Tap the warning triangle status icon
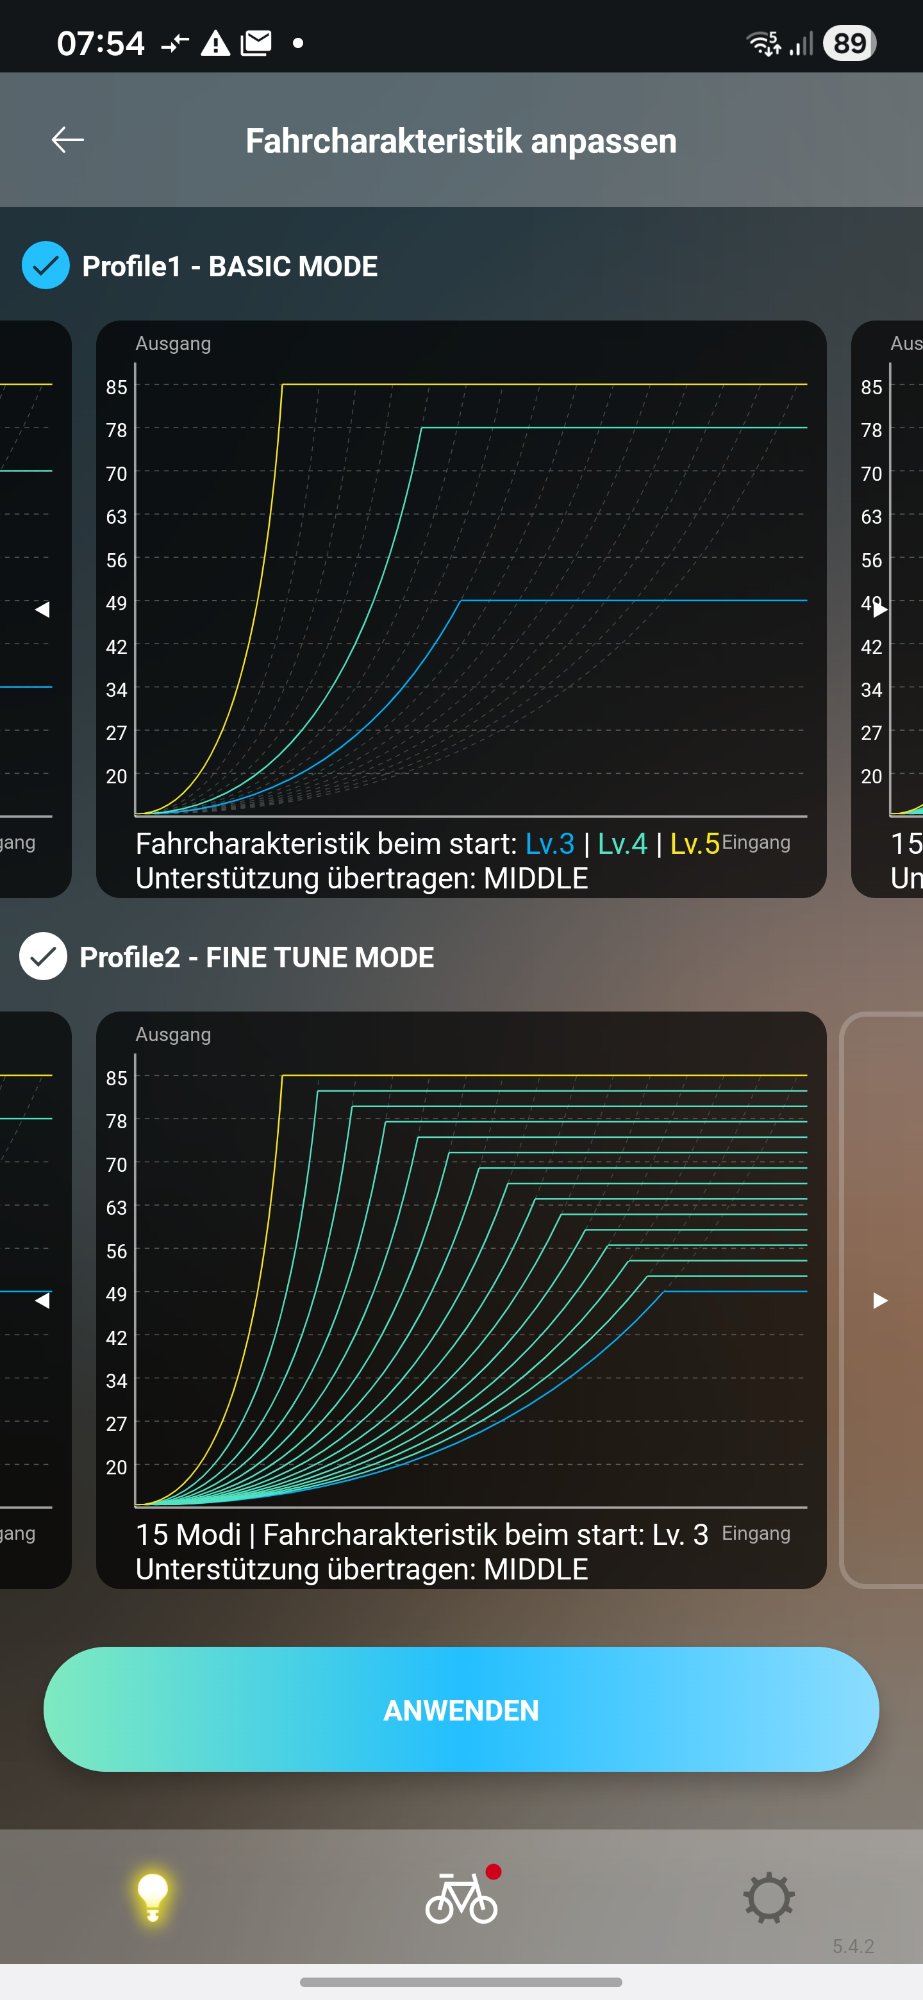 pyautogui.click(x=215, y=43)
